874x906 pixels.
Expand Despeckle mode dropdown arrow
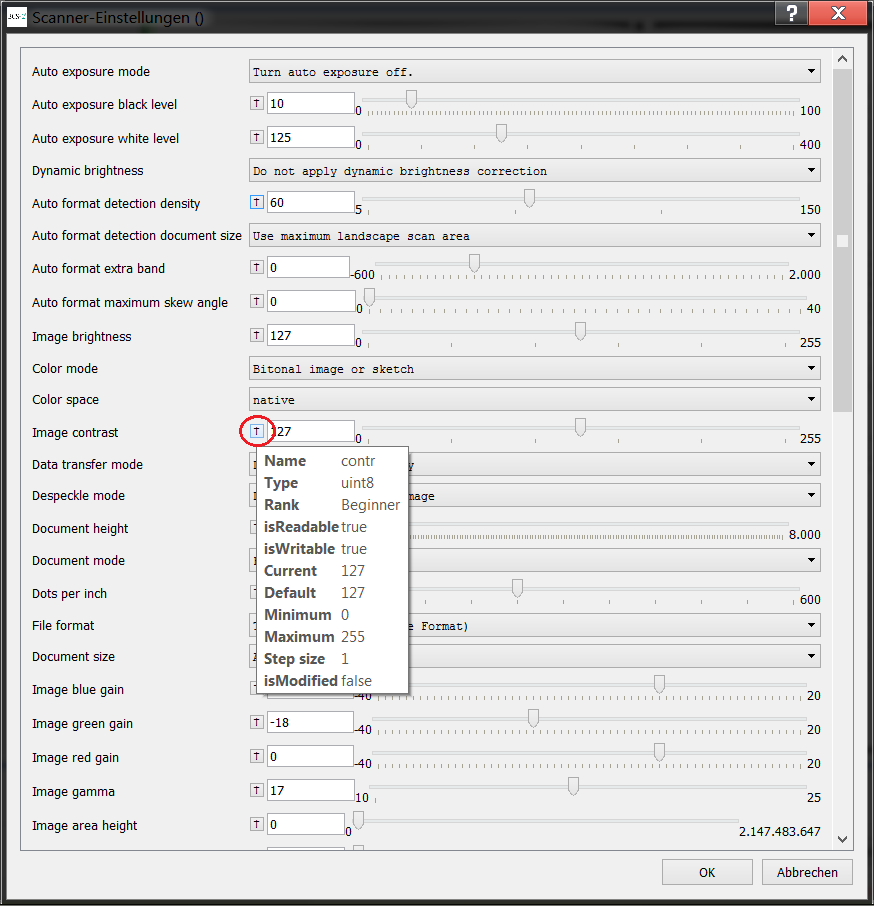(811, 495)
